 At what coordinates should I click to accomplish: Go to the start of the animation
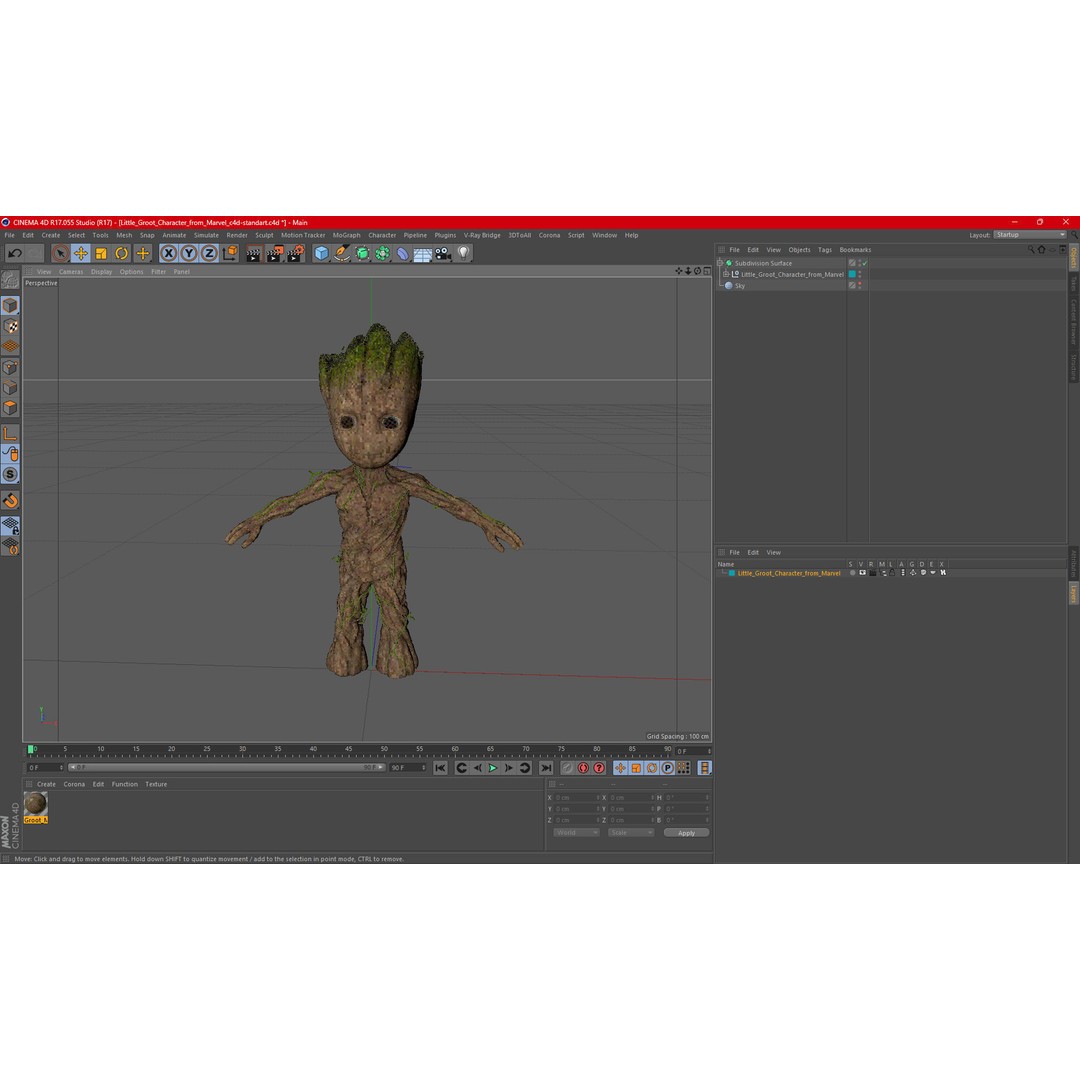point(440,768)
